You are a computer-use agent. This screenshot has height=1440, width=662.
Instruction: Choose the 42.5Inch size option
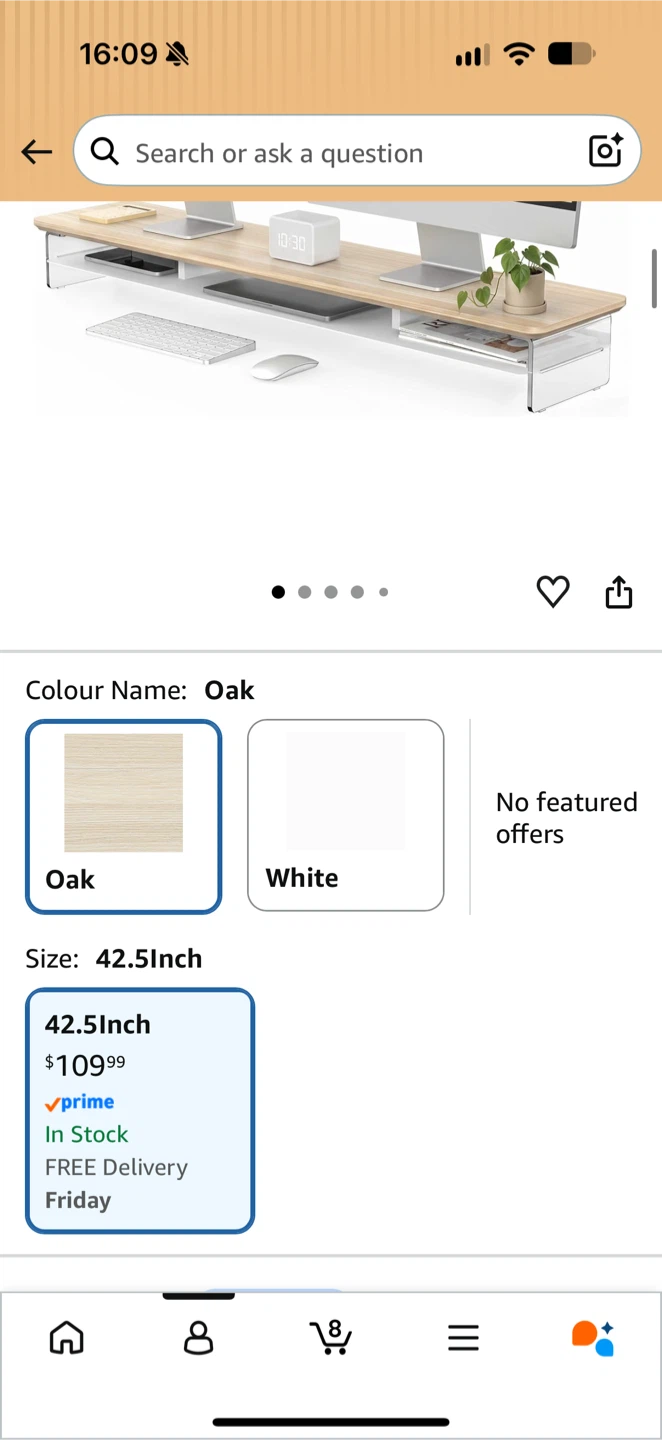(x=140, y=1110)
